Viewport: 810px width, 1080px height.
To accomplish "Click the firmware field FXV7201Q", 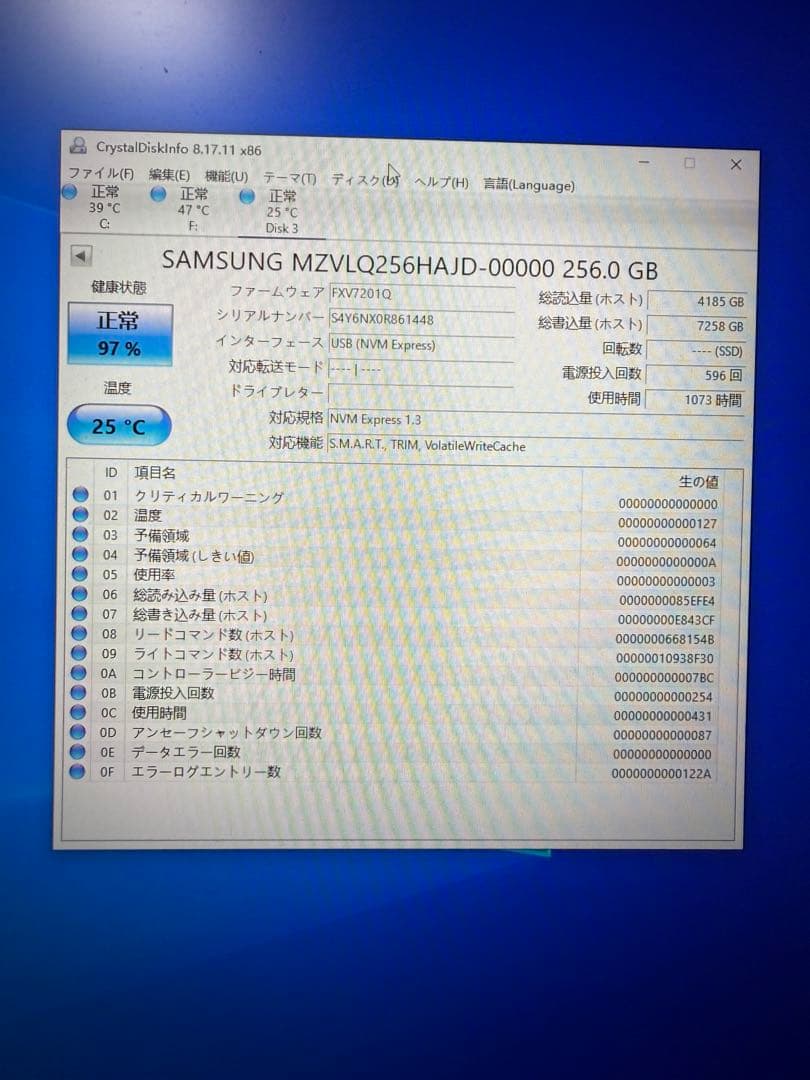I will pyautogui.click(x=422, y=293).
